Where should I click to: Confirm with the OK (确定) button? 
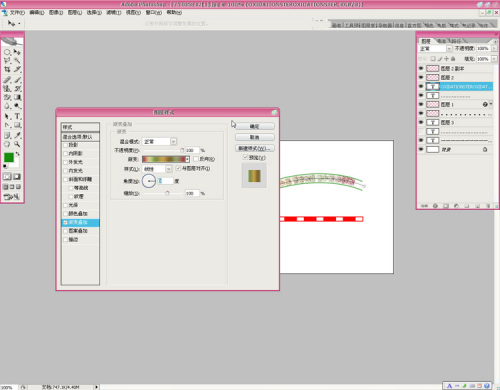(255, 126)
